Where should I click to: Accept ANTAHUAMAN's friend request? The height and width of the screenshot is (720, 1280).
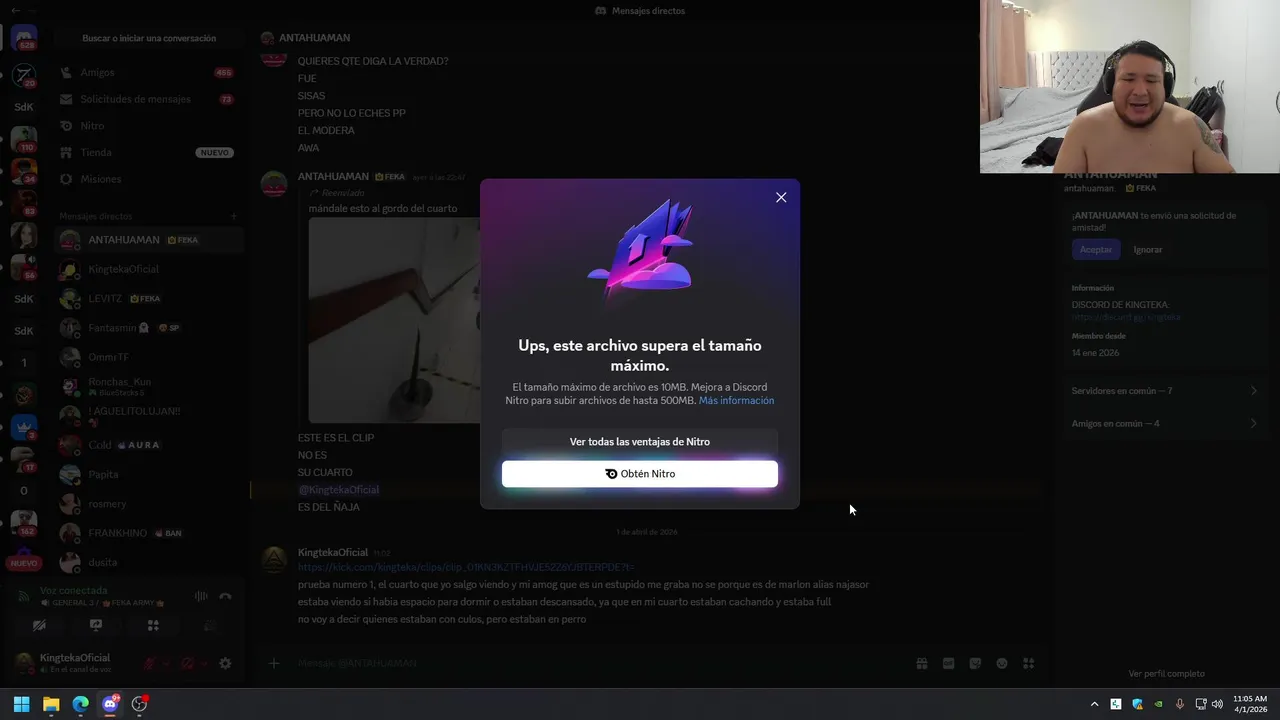tap(1096, 250)
